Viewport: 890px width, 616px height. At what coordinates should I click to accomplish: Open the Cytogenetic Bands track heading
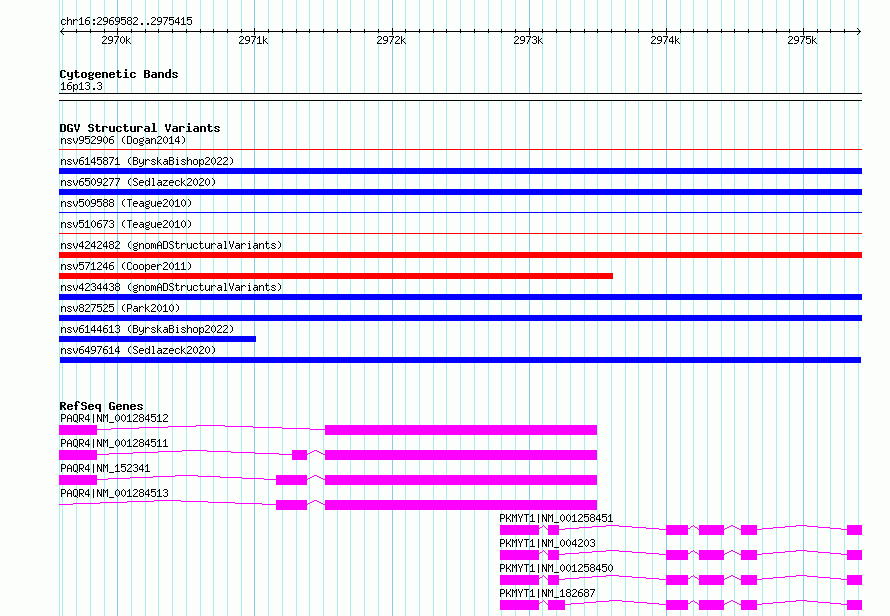119,74
